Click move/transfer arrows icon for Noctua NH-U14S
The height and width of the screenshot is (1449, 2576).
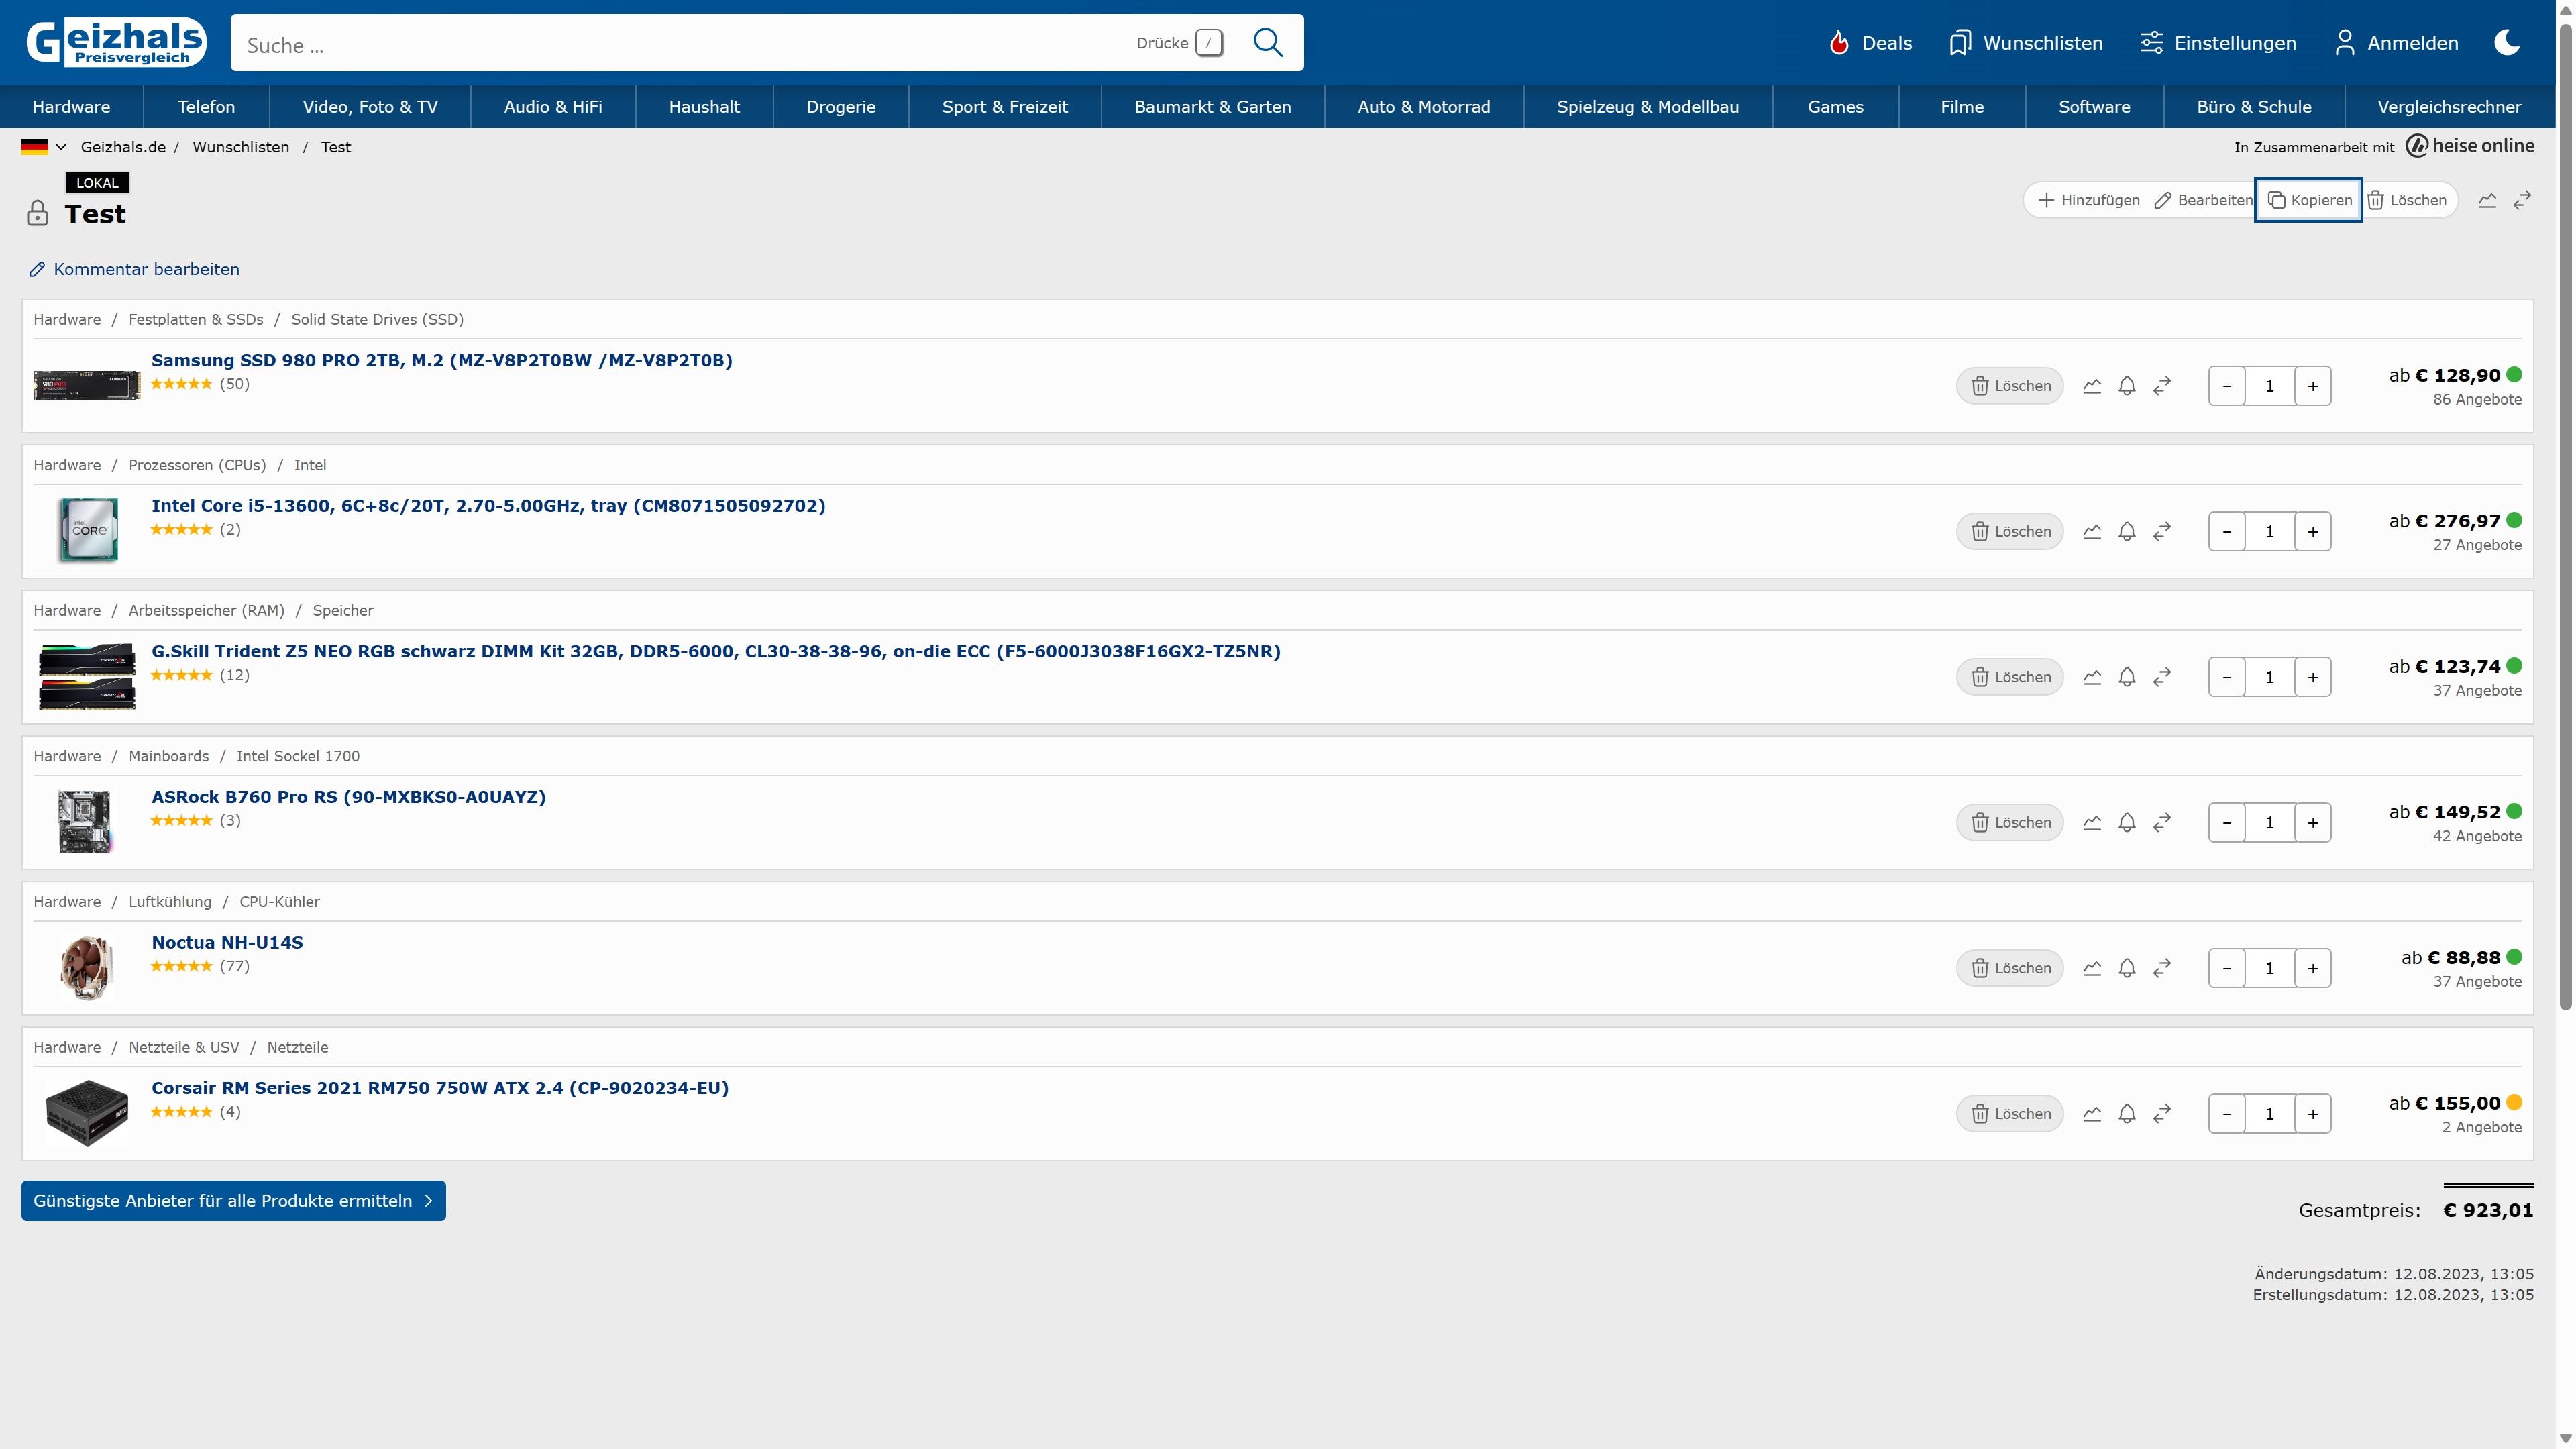[2162, 968]
